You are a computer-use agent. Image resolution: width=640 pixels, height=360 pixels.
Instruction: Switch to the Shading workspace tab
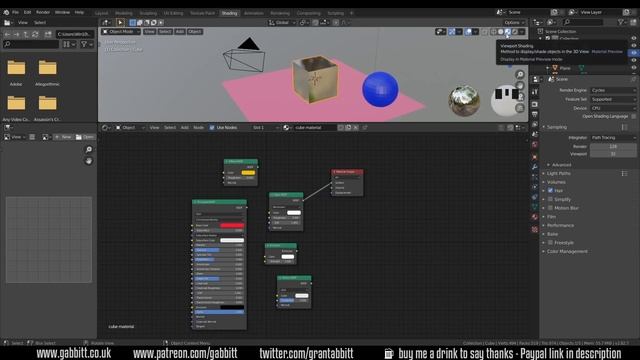229,13
